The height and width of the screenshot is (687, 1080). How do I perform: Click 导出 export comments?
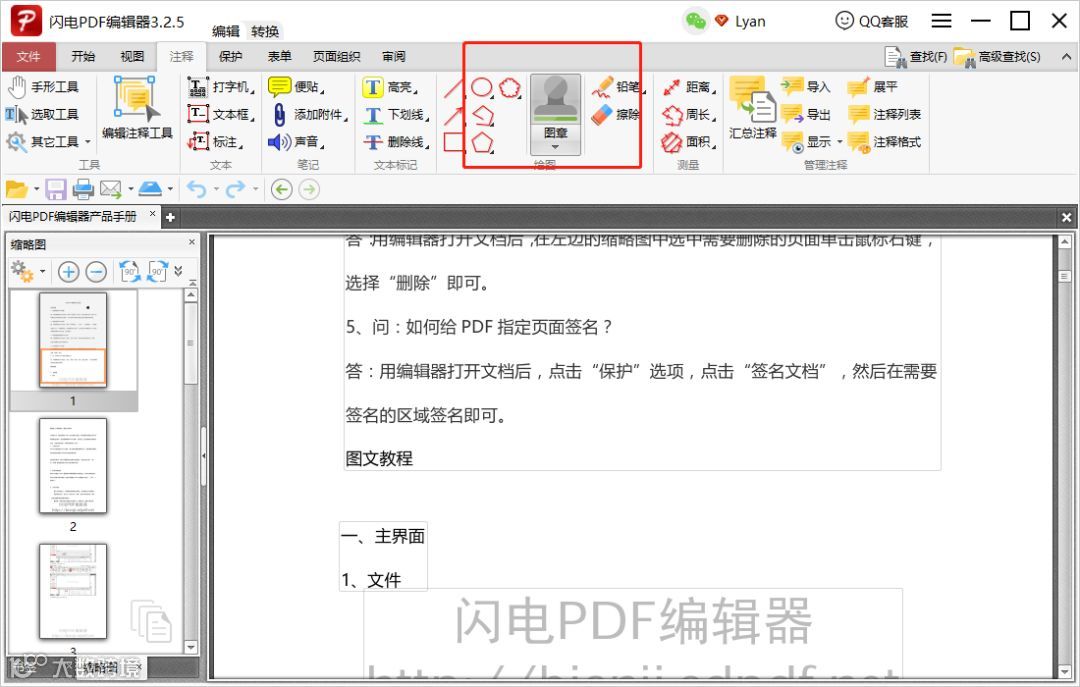(806, 114)
